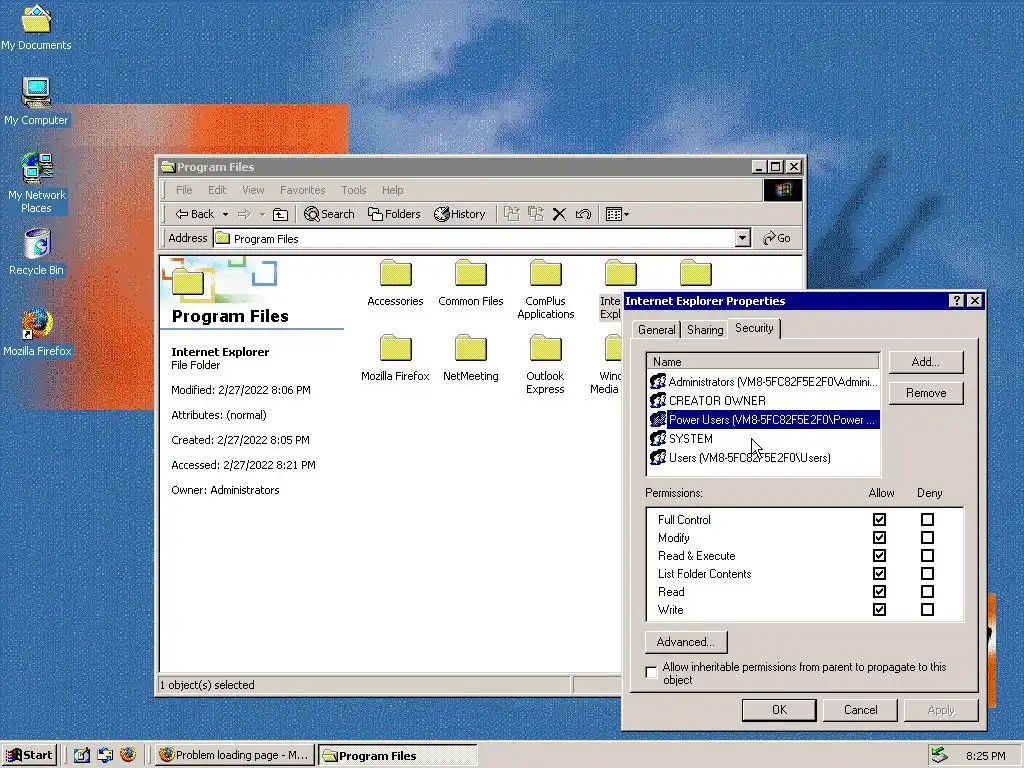This screenshot has height=768, width=1024.
Task: Check Deny for Read
Action: click(927, 591)
